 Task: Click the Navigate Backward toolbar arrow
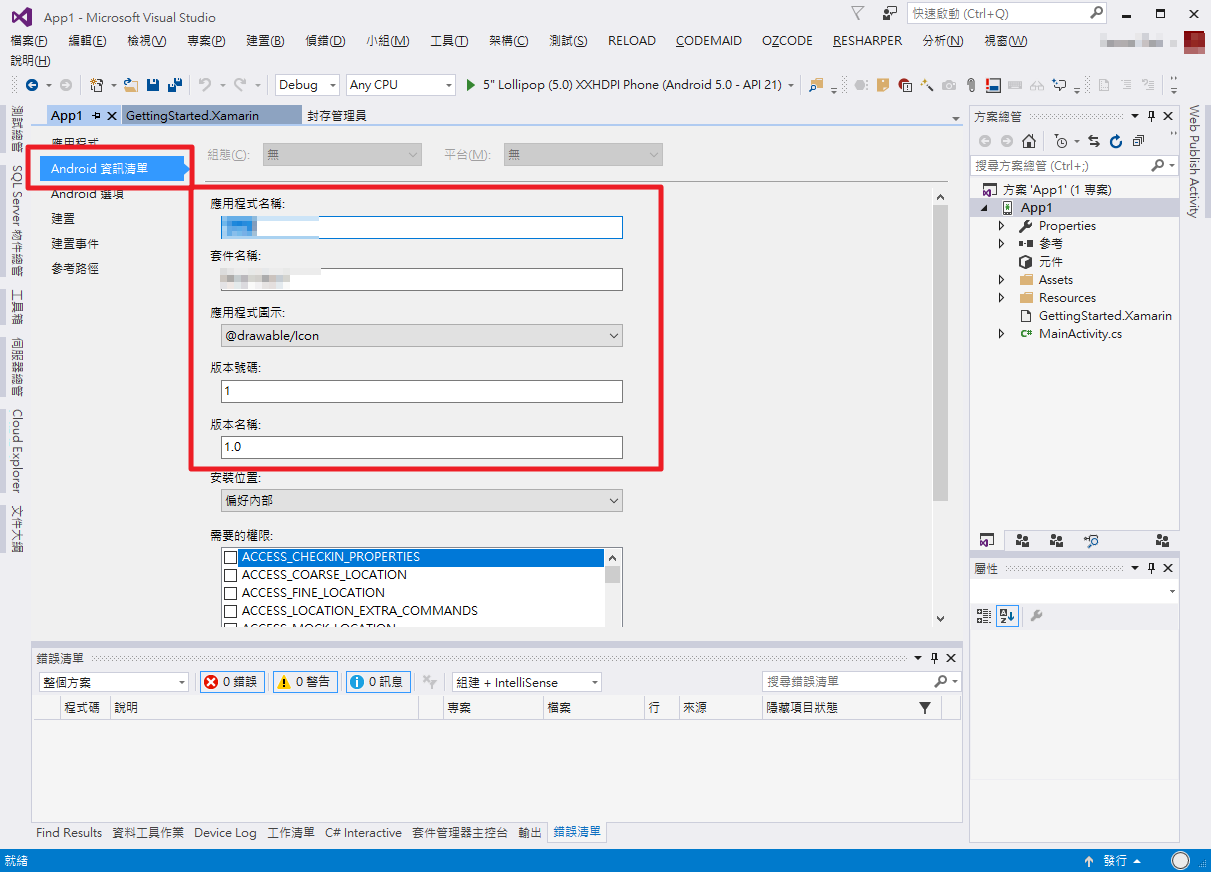(x=32, y=85)
